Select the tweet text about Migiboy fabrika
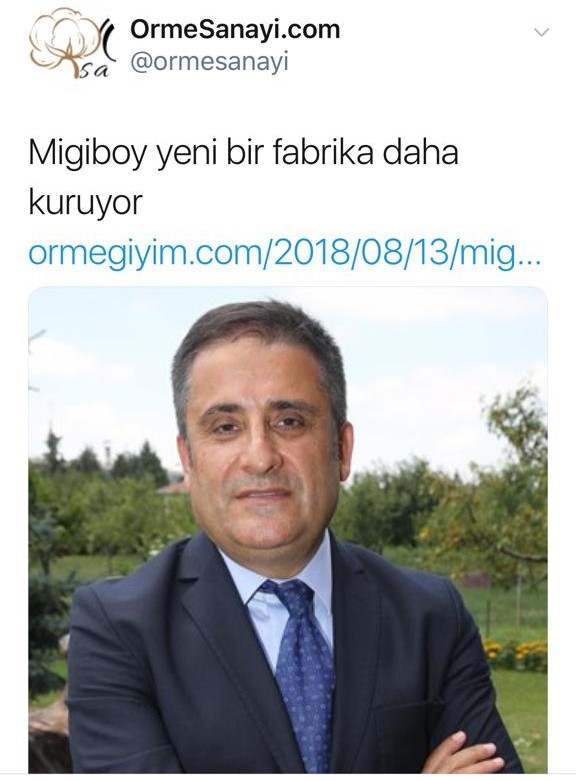 pos(243,178)
